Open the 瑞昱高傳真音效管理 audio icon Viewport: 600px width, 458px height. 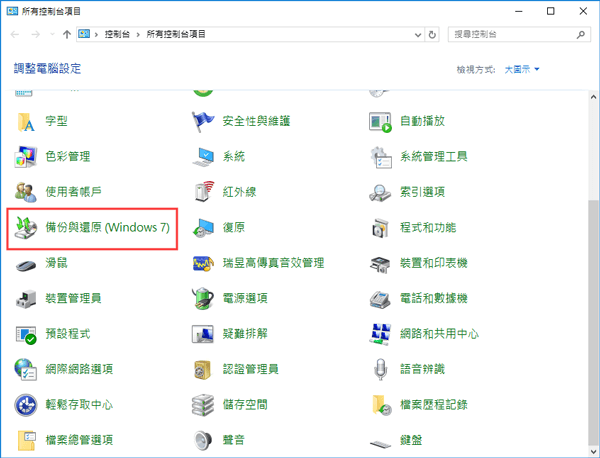coord(203,263)
